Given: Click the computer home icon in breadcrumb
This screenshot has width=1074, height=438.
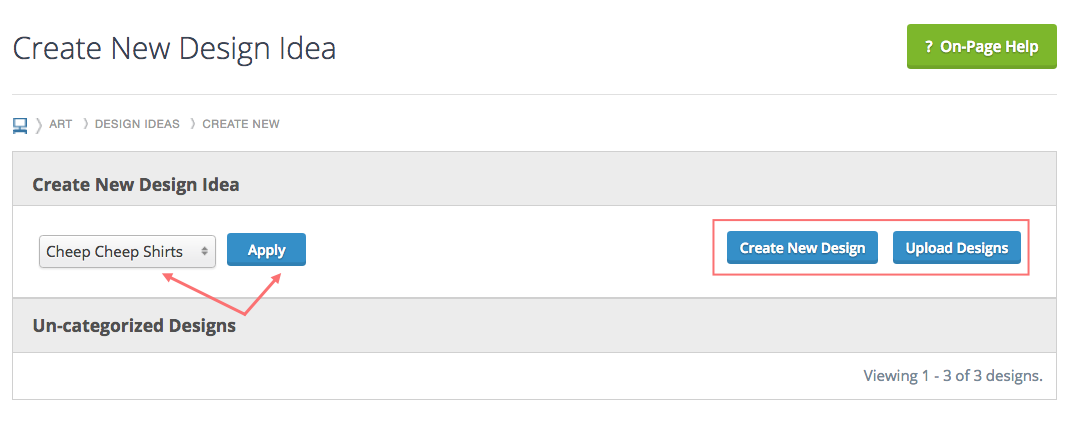Looking at the screenshot, I should pos(20,124).
